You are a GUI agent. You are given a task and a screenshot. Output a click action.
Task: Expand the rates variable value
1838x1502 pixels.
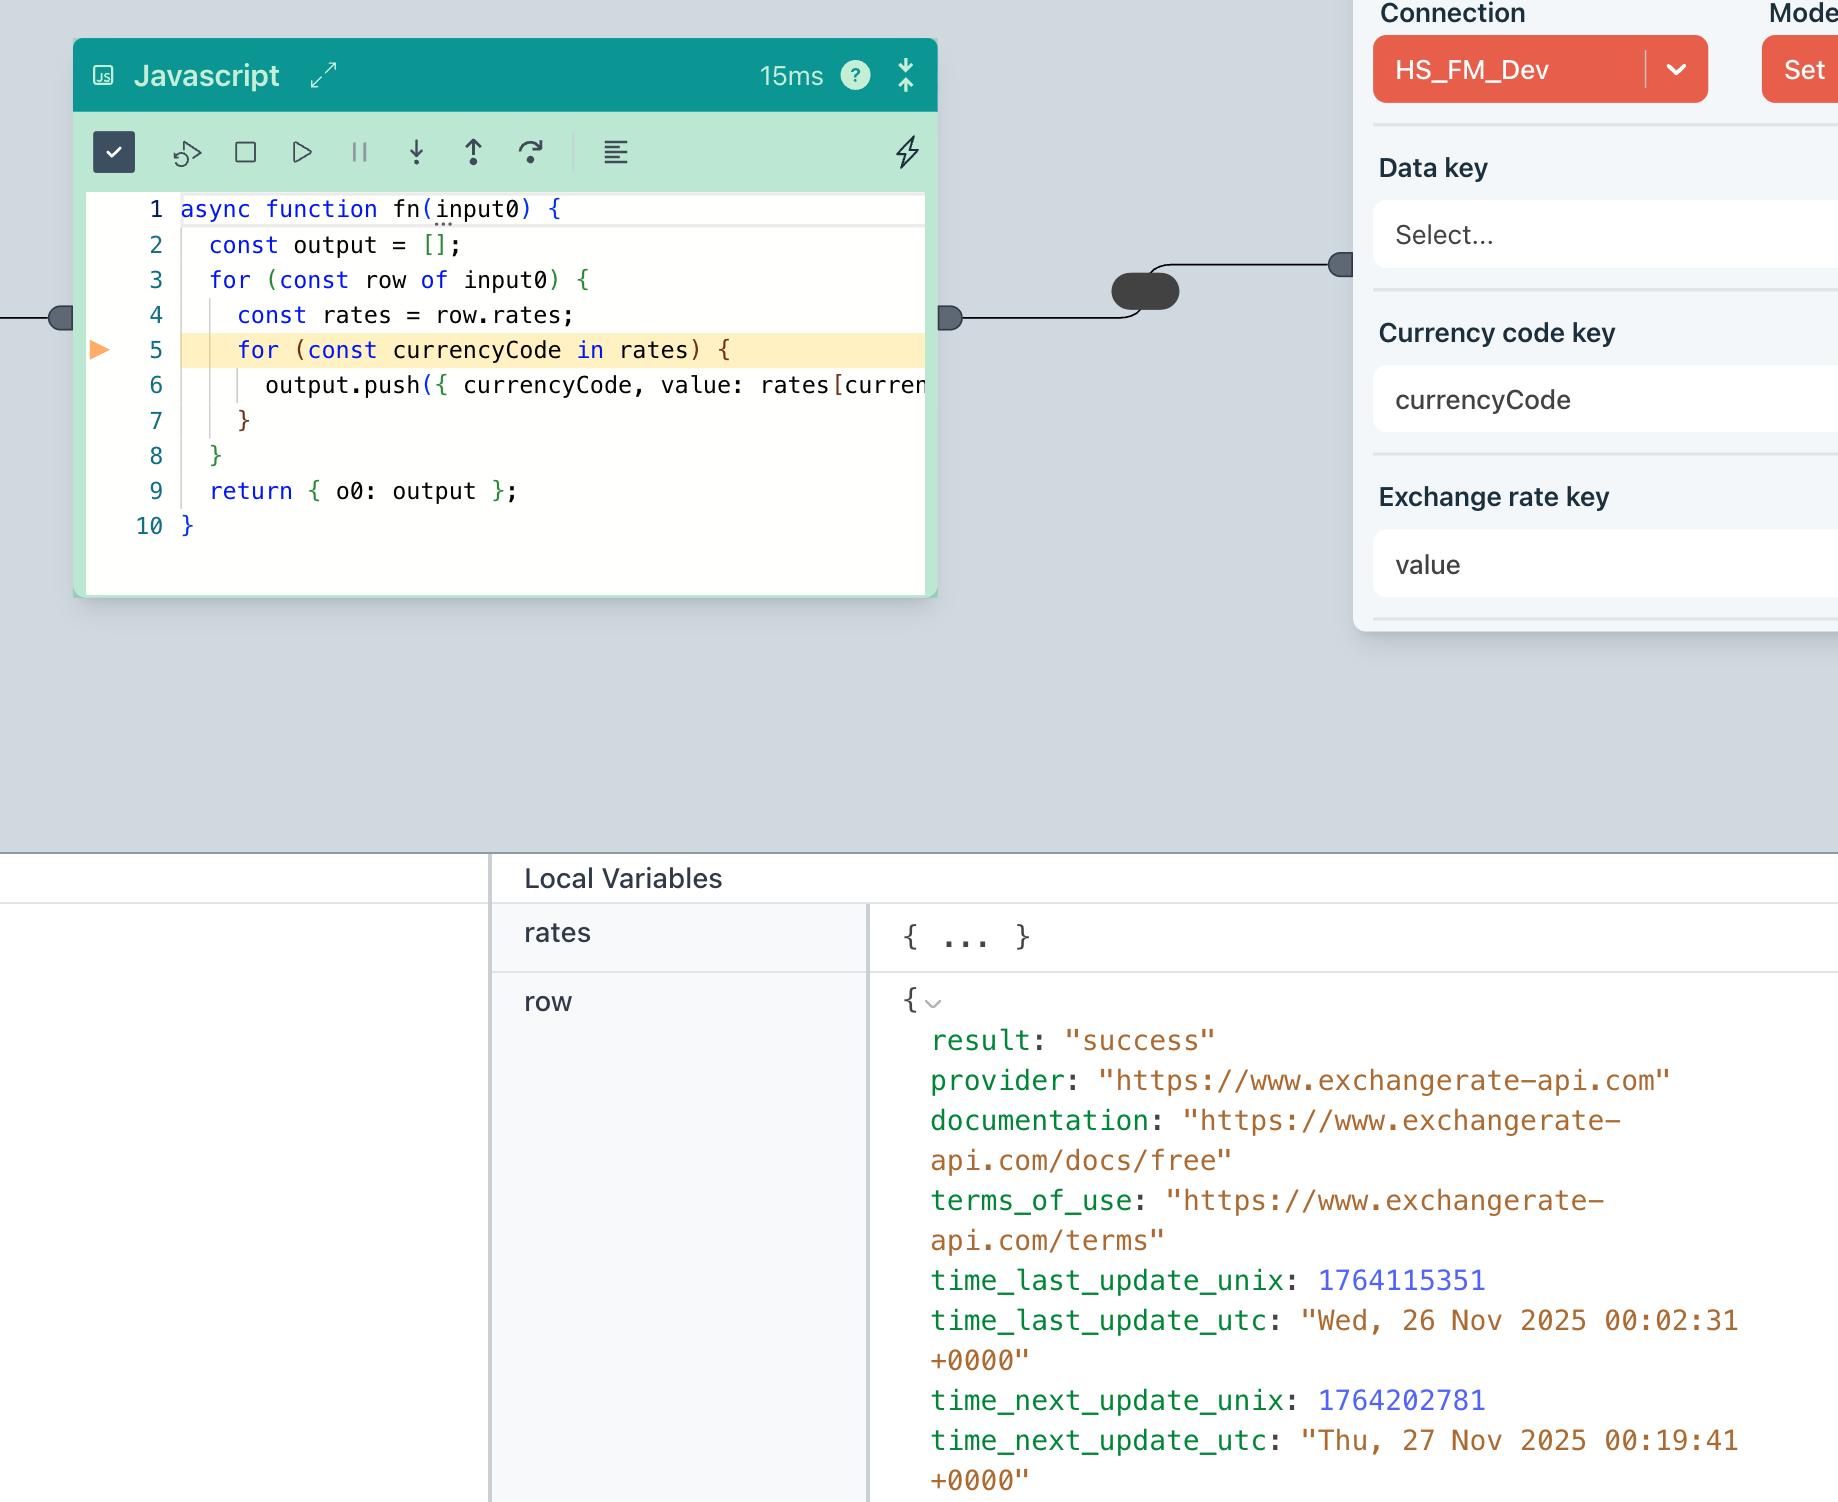coord(965,937)
